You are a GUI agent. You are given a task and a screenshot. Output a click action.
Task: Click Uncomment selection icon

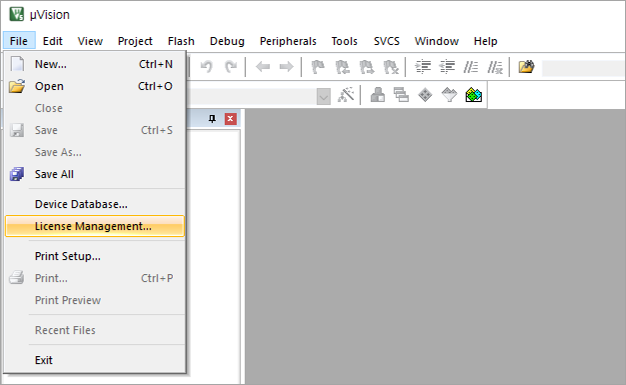495,67
